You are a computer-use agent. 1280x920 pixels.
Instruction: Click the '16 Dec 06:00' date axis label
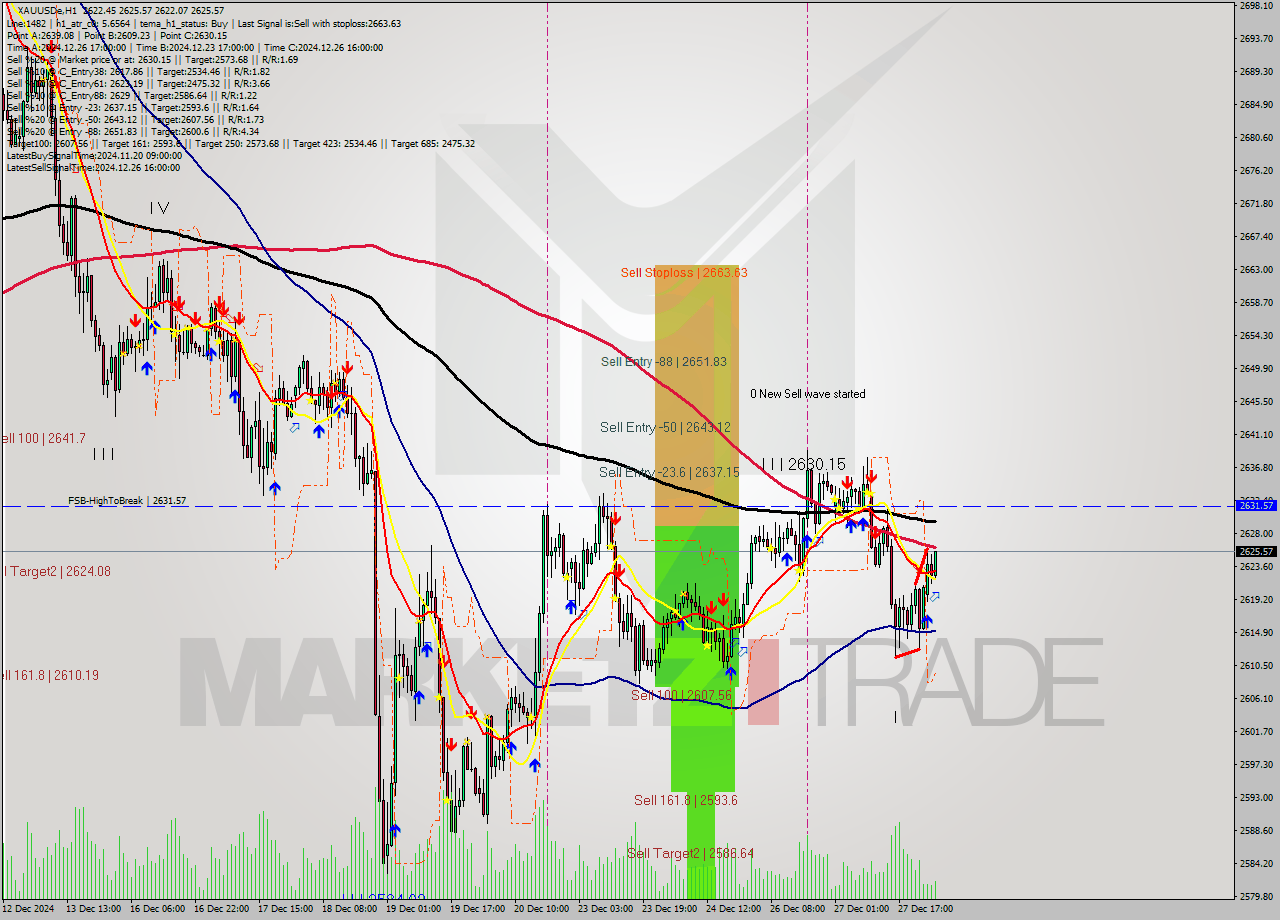coord(157,909)
